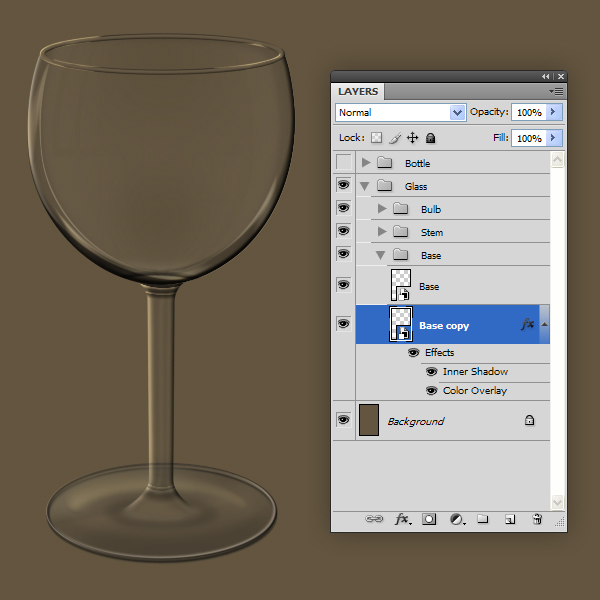Open the blend mode Normal dropdown
Screen dimensions: 600x600
tap(457, 112)
